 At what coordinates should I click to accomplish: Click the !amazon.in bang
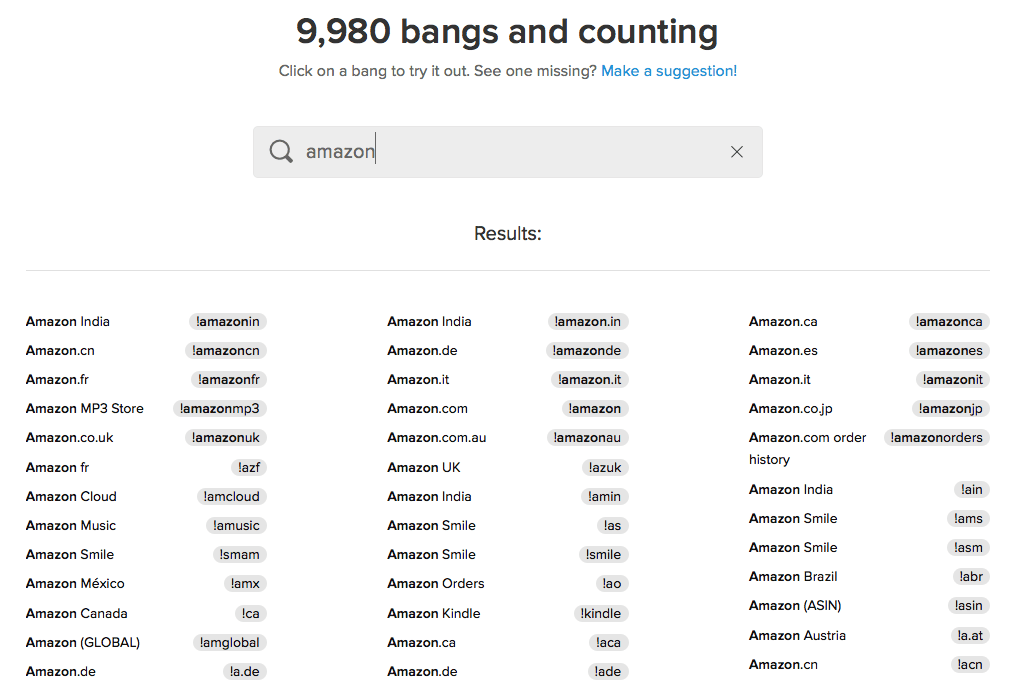(x=588, y=321)
